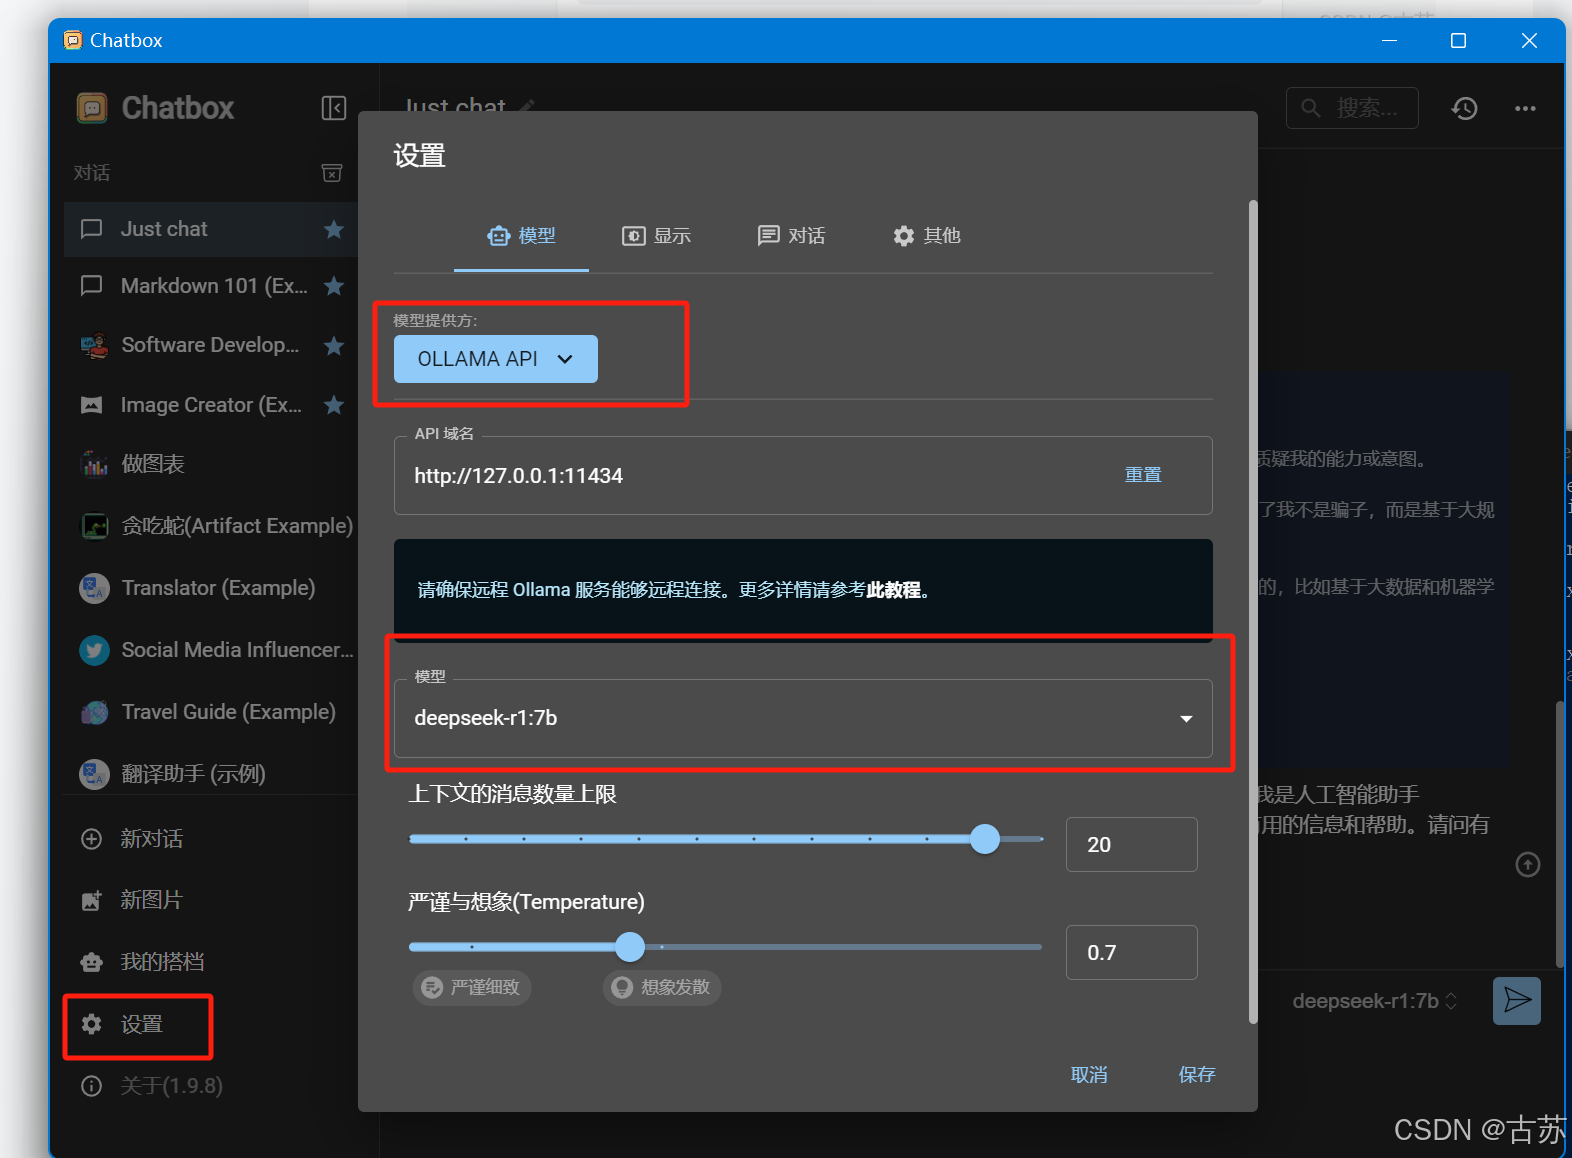Cancel settings with 取消
Viewport: 1572px width, 1158px height.
[1089, 1075]
